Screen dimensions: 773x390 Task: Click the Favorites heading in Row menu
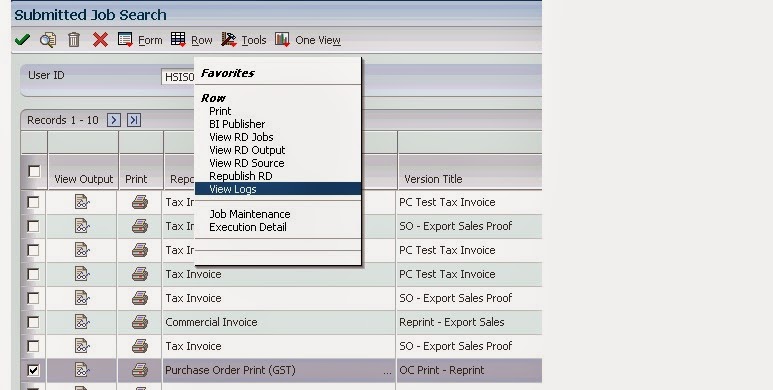(x=228, y=73)
